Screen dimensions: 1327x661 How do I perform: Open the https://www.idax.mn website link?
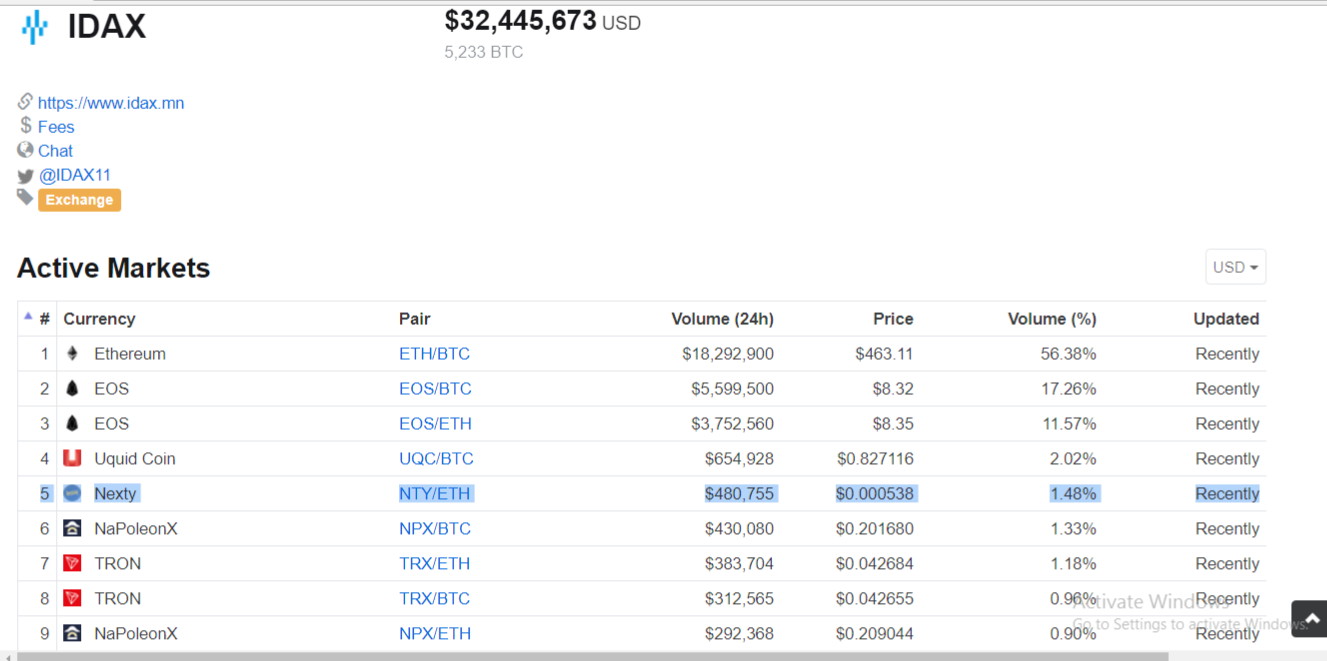[111, 103]
